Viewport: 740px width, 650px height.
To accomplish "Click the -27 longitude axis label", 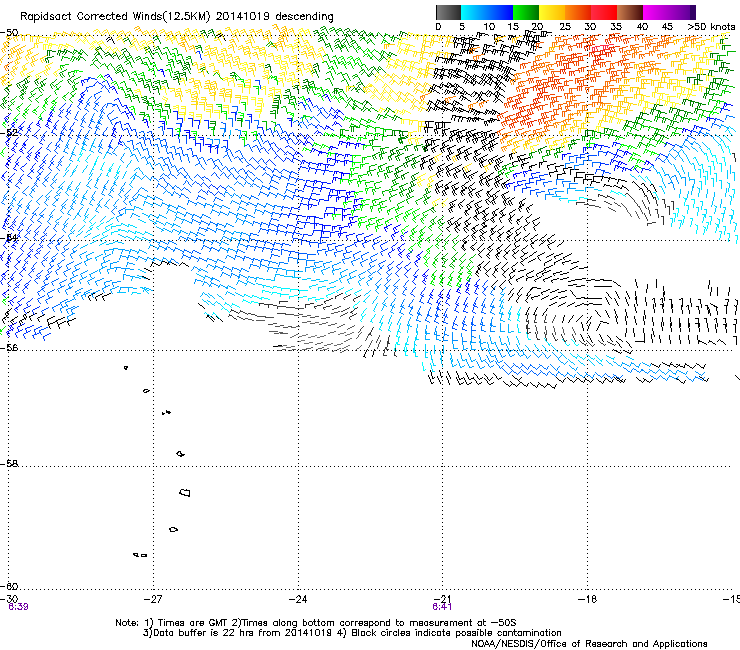I will coord(153,599).
